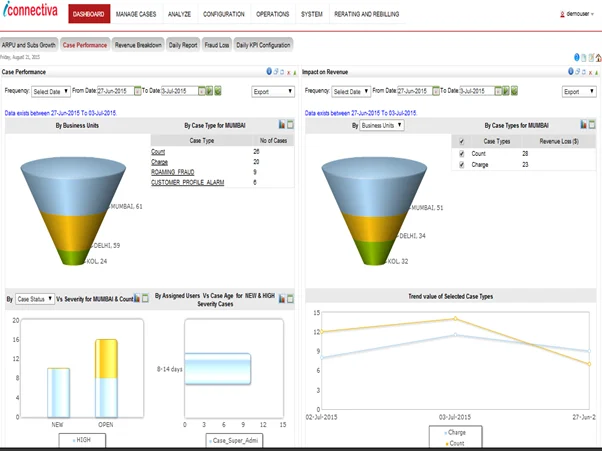Show table view for Case Status vs Severity
This screenshot has height=451, width=602.
[145, 298]
